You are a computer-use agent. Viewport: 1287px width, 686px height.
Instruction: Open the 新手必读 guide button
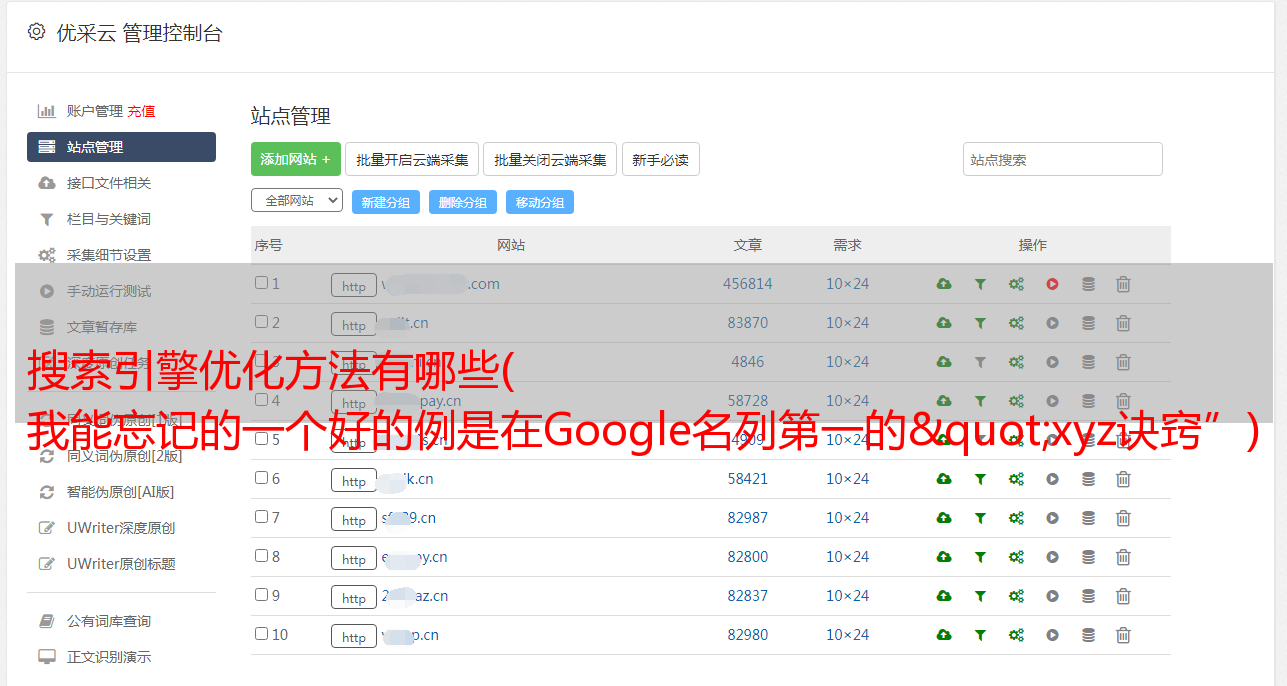click(x=660, y=159)
